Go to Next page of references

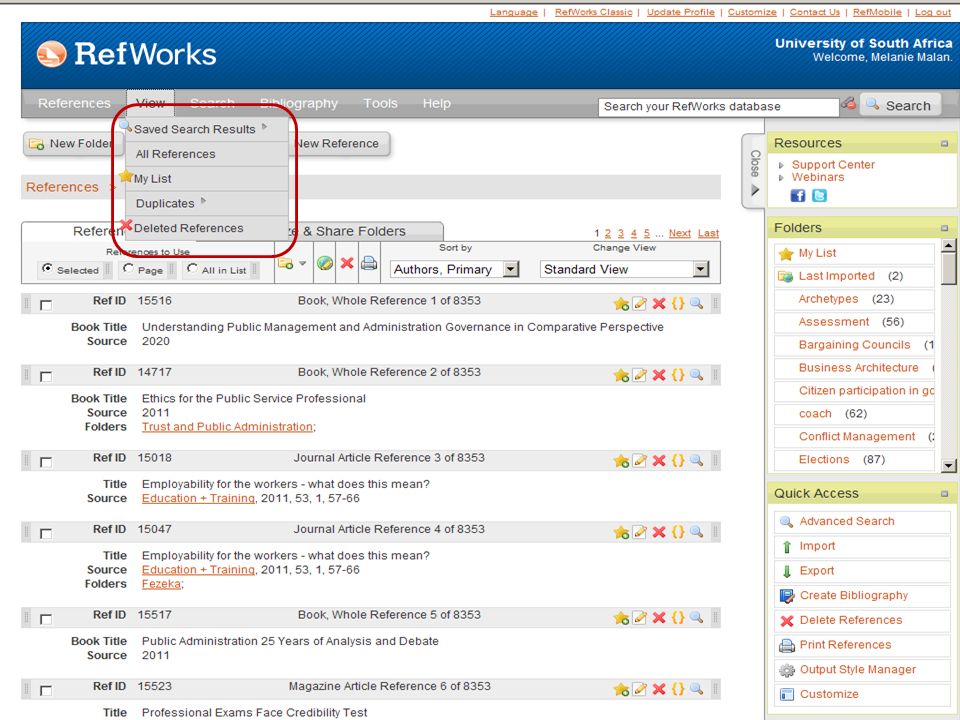tap(680, 233)
